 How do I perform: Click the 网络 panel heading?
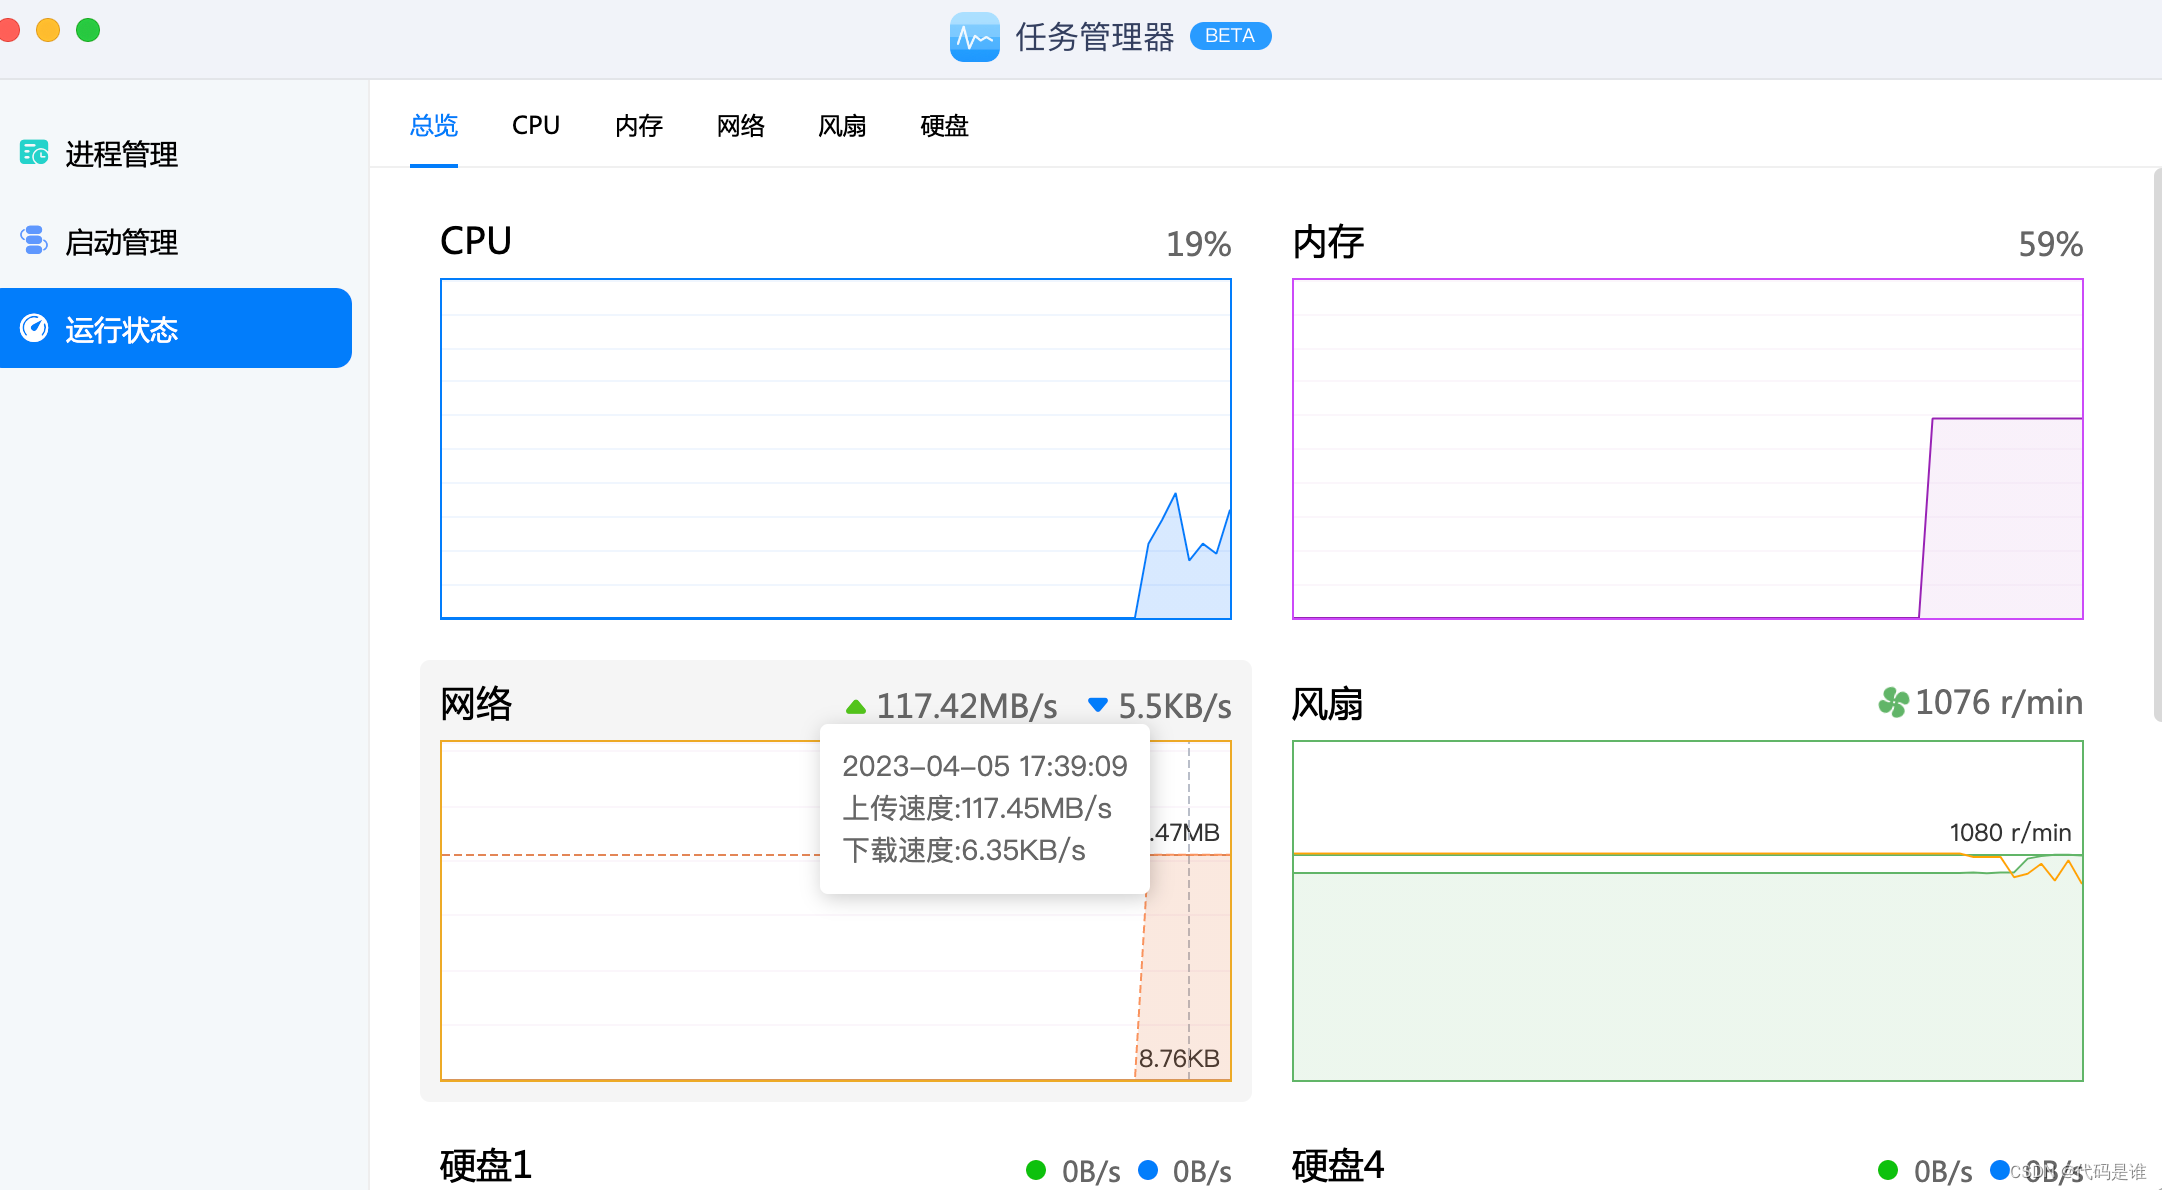(x=476, y=705)
